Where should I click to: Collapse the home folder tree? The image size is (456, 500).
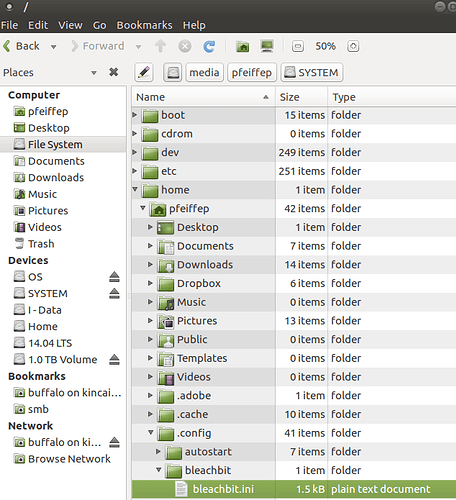point(135,189)
